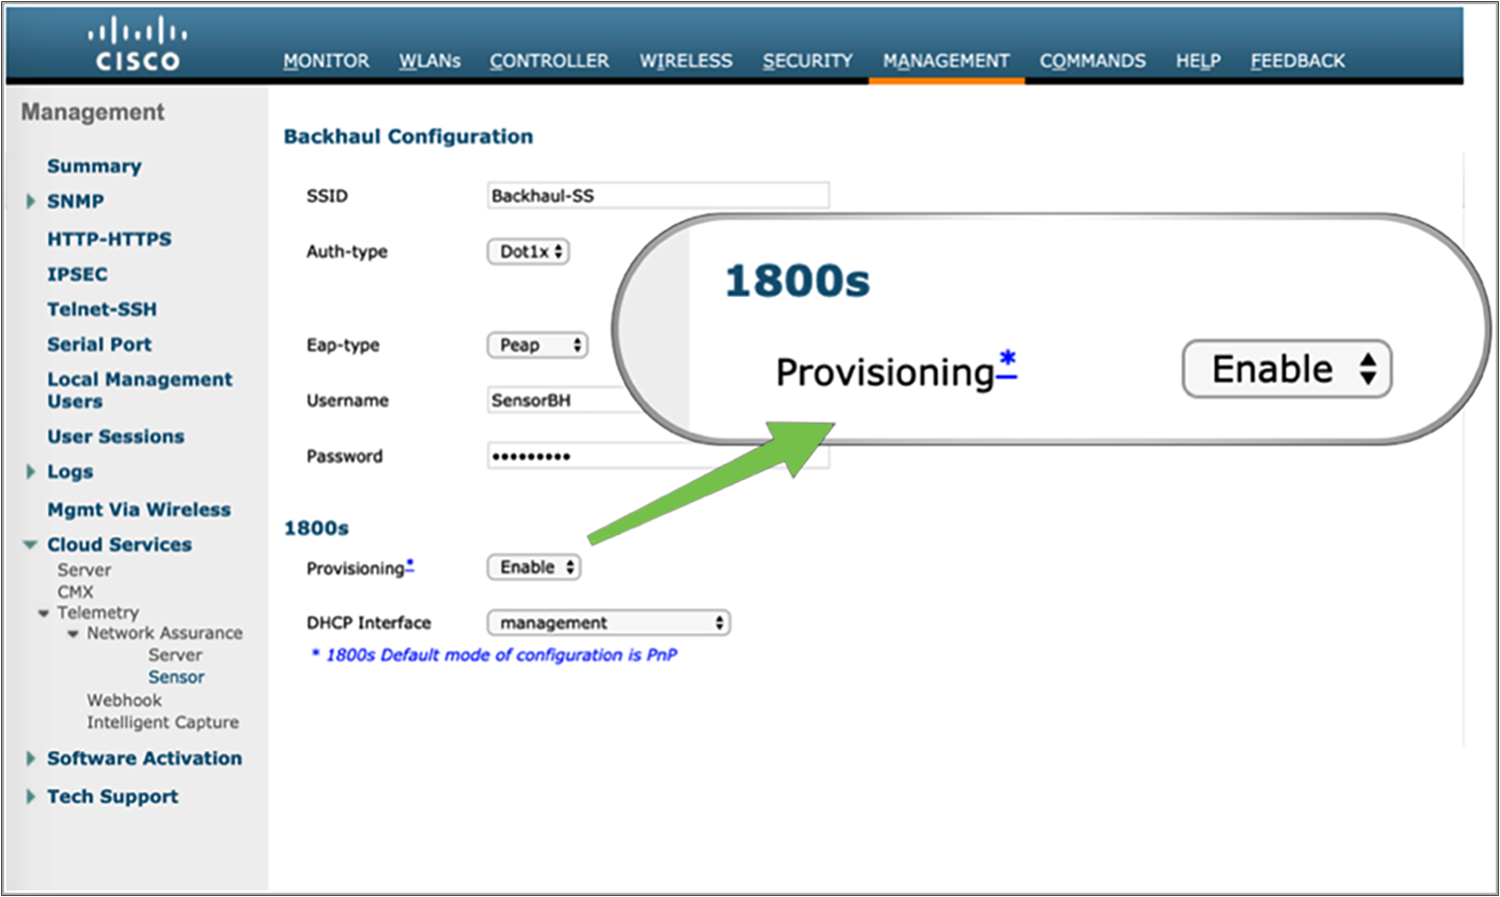This screenshot has height=897, width=1500.
Task: Expand the Tech Support arrow
Action: pyautogui.click(x=31, y=796)
